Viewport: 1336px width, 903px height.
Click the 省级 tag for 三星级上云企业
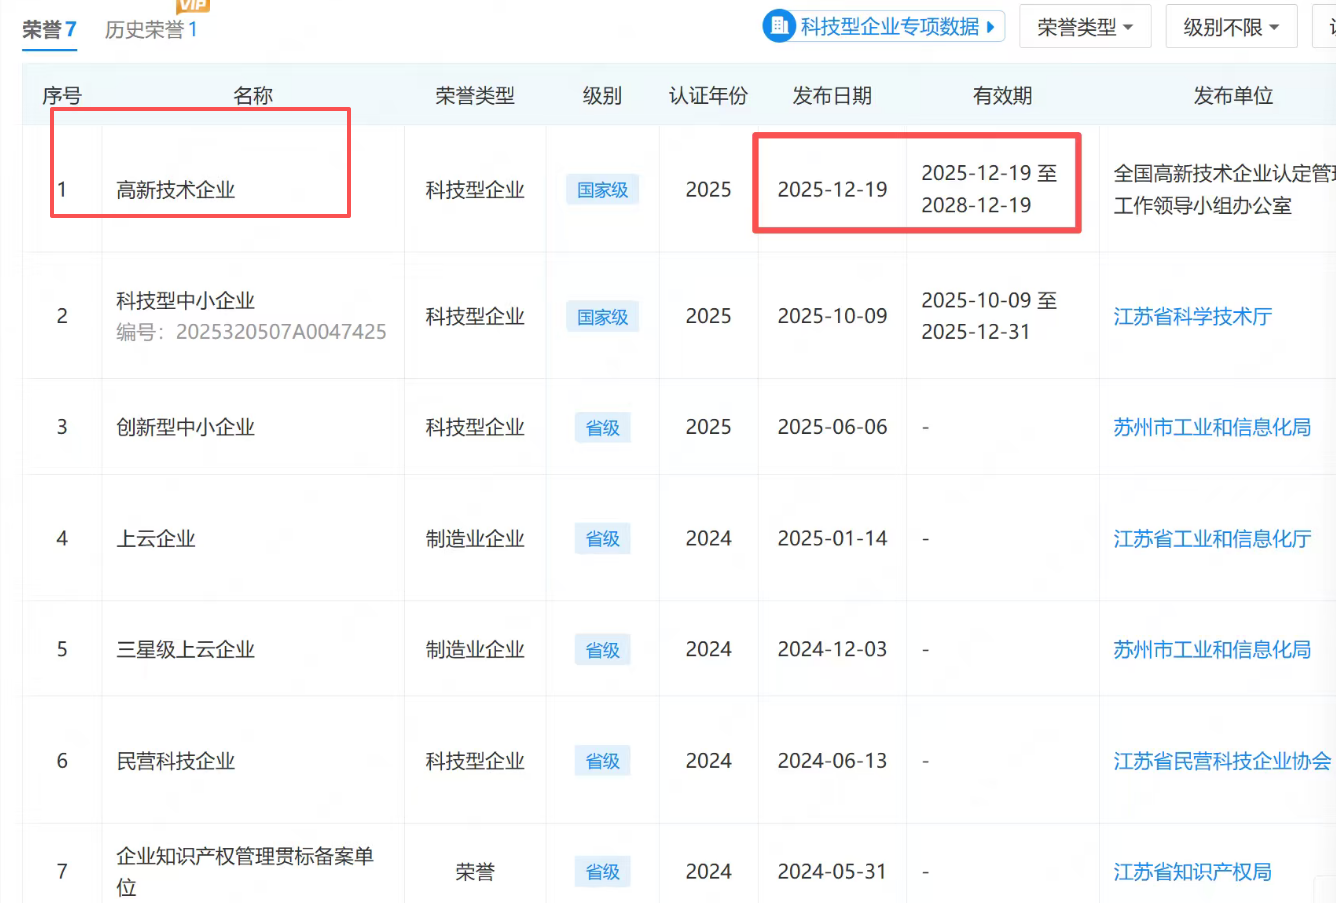(602, 651)
